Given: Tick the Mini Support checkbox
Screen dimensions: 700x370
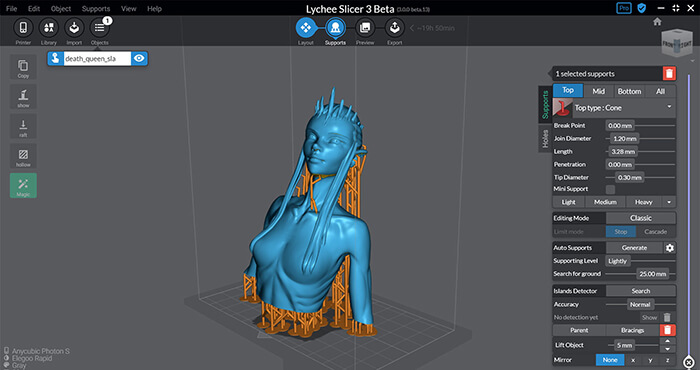Looking at the screenshot, I should coord(610,189).
